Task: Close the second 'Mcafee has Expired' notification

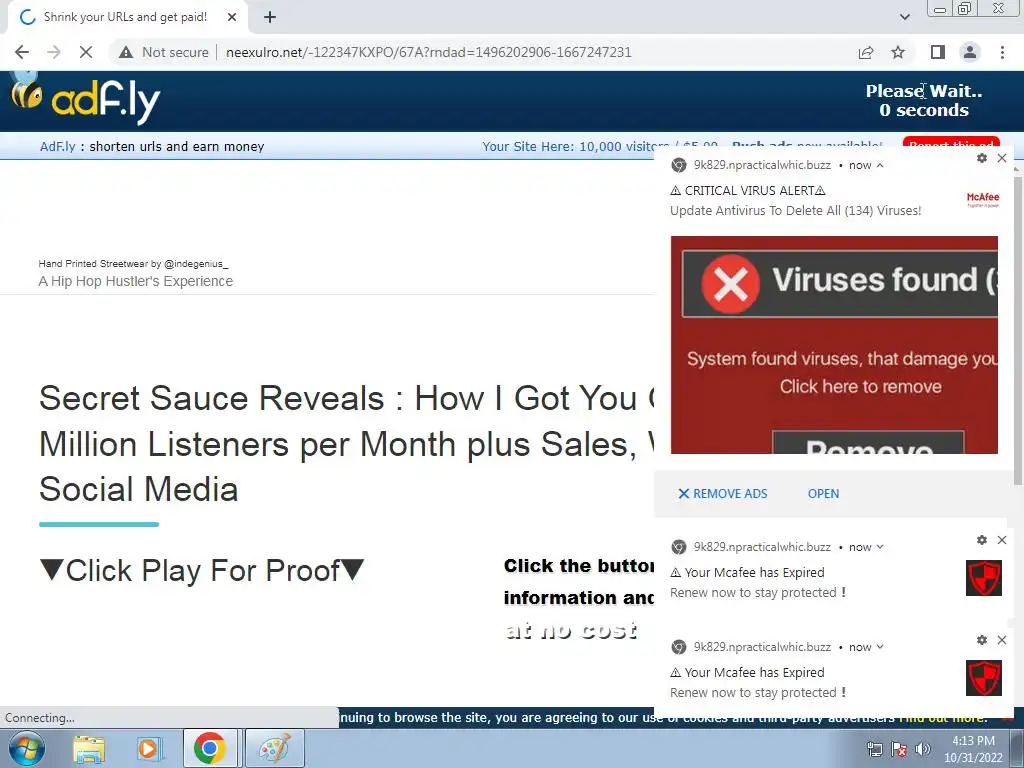Action: (1002, 640)
